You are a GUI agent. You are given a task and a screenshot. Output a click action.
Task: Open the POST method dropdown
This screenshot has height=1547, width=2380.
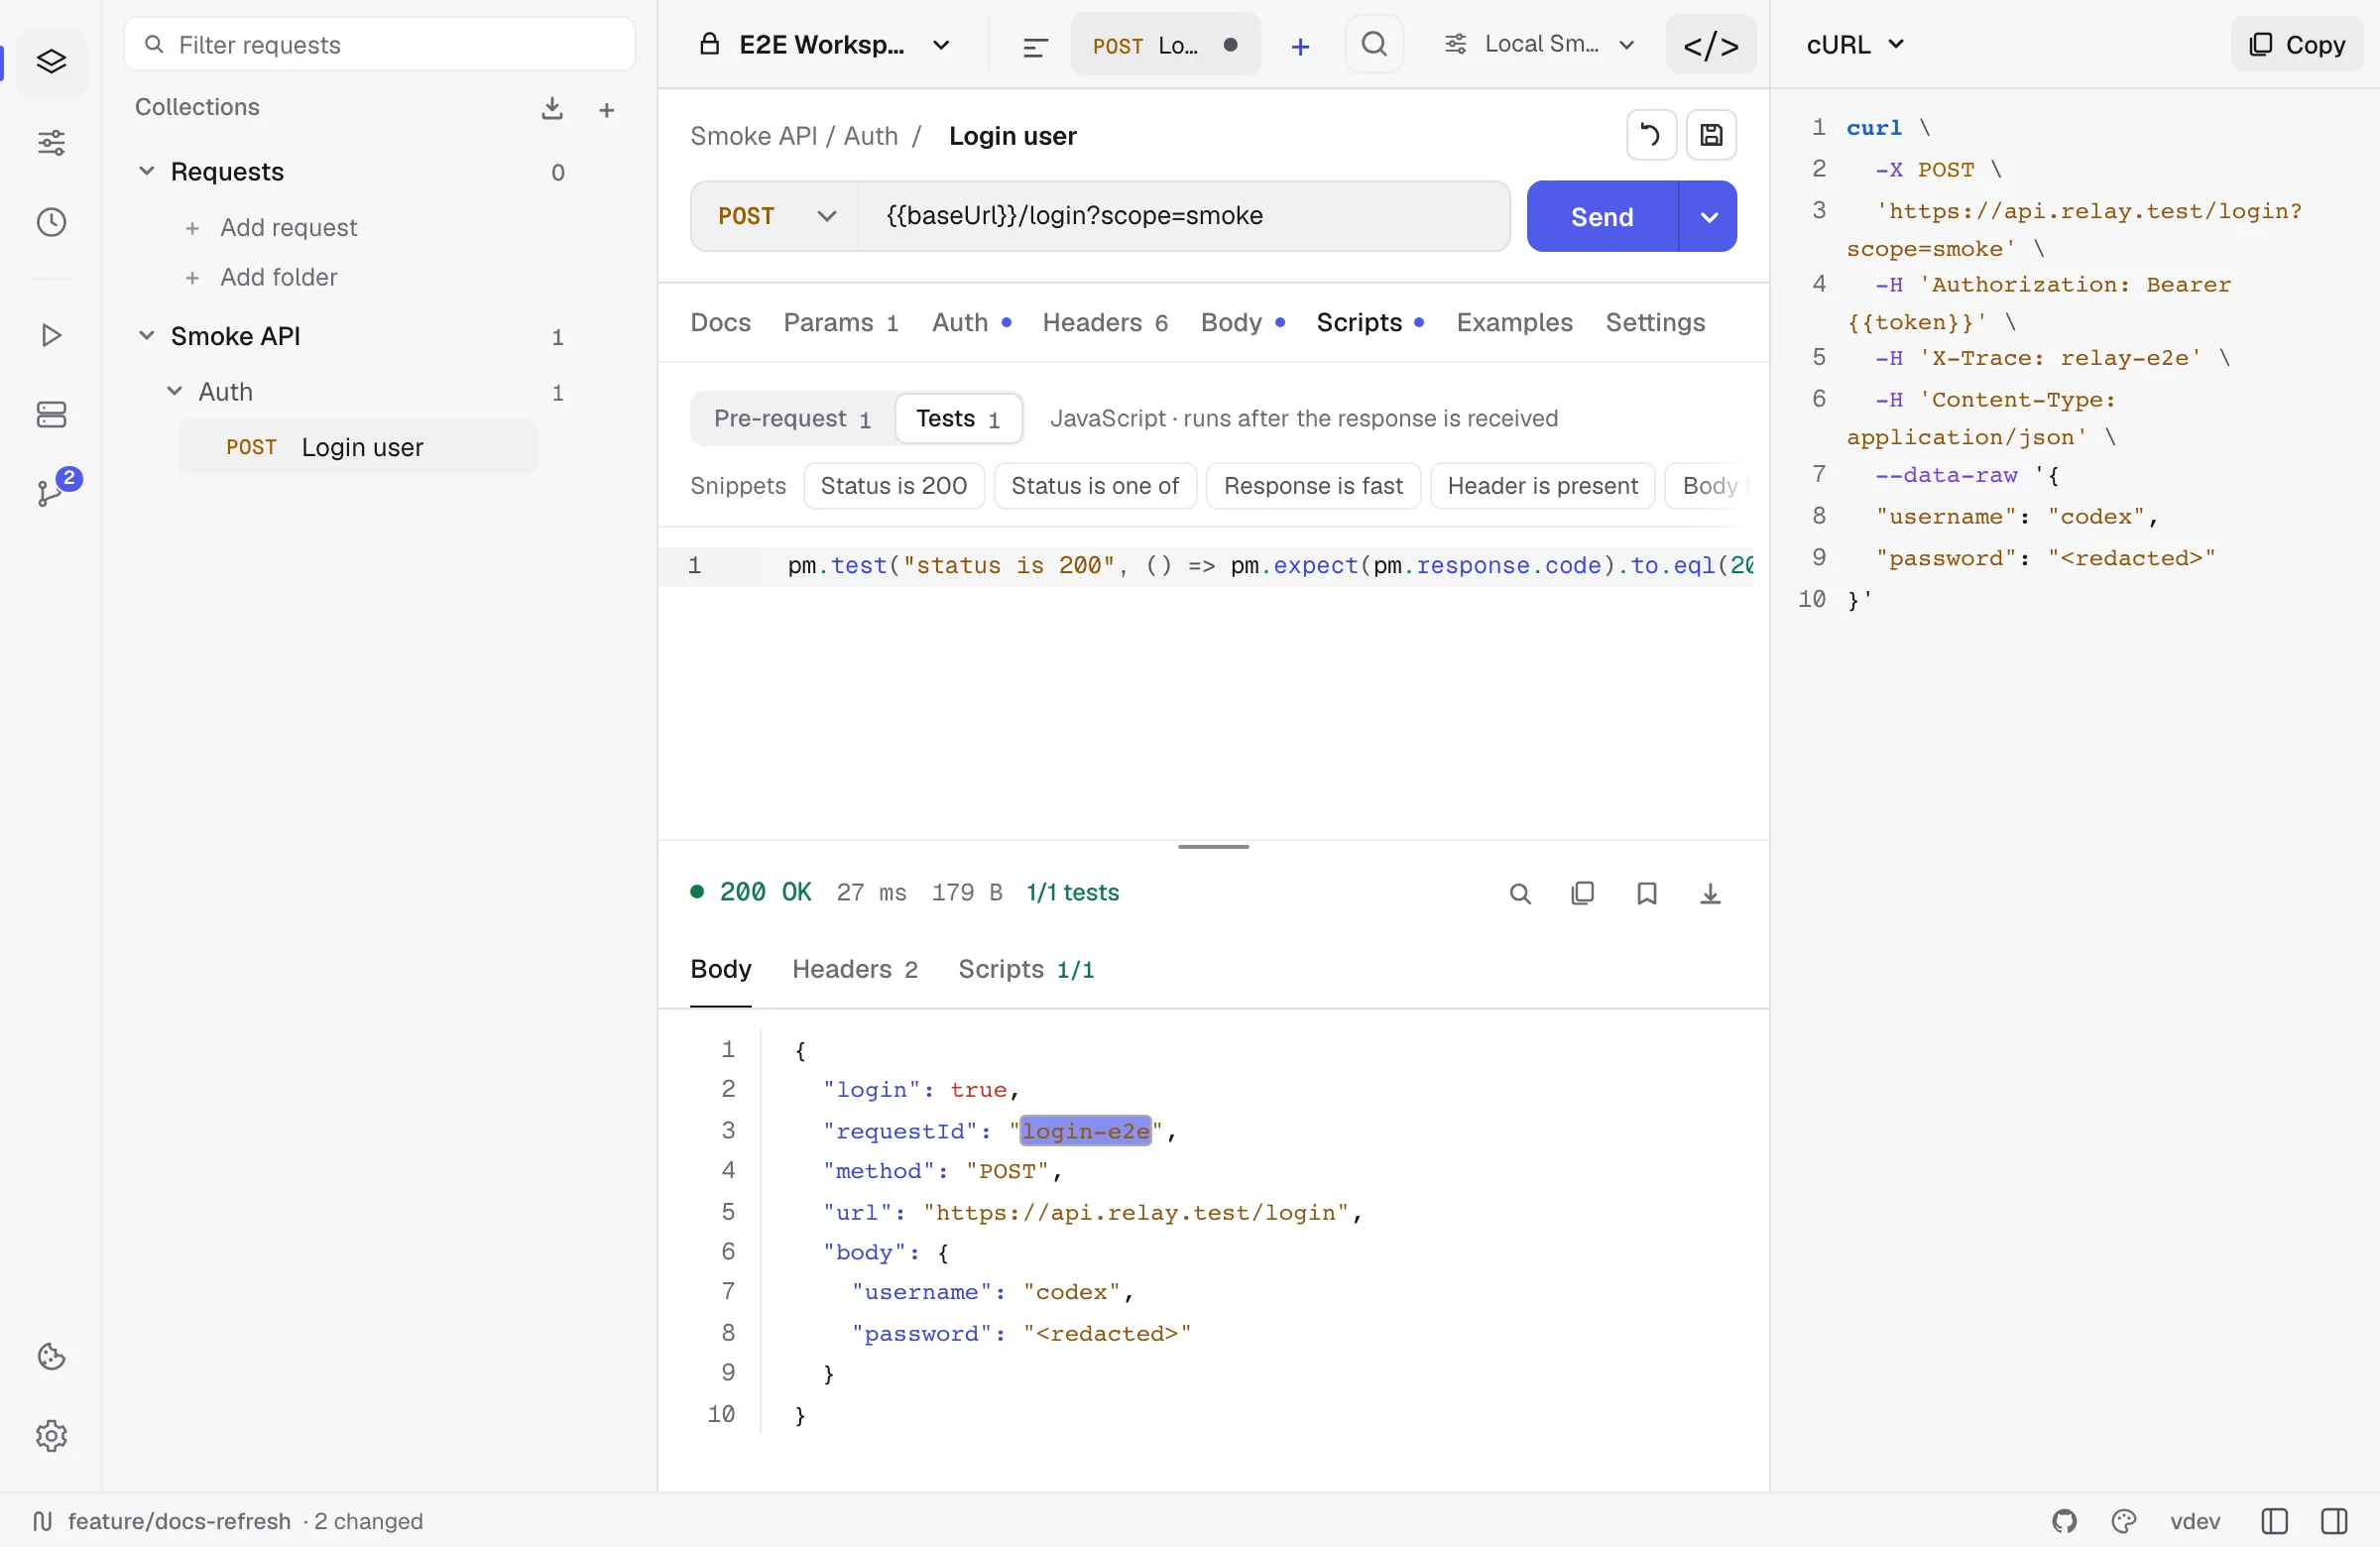774,216
